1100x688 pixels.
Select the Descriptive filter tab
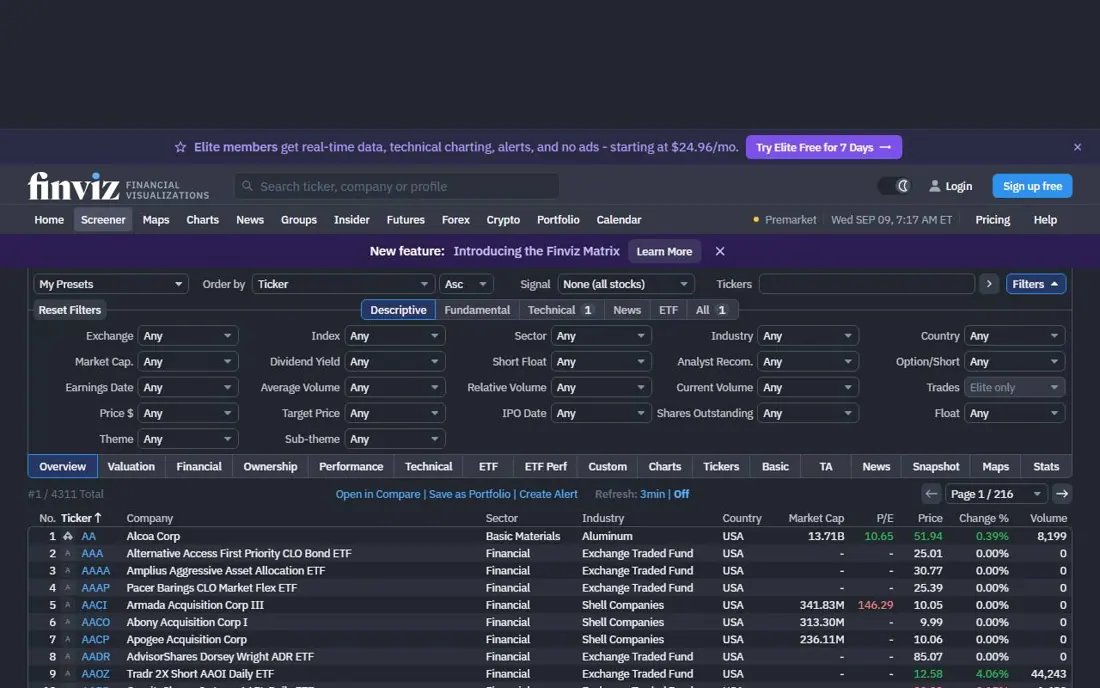coord(398,310)
